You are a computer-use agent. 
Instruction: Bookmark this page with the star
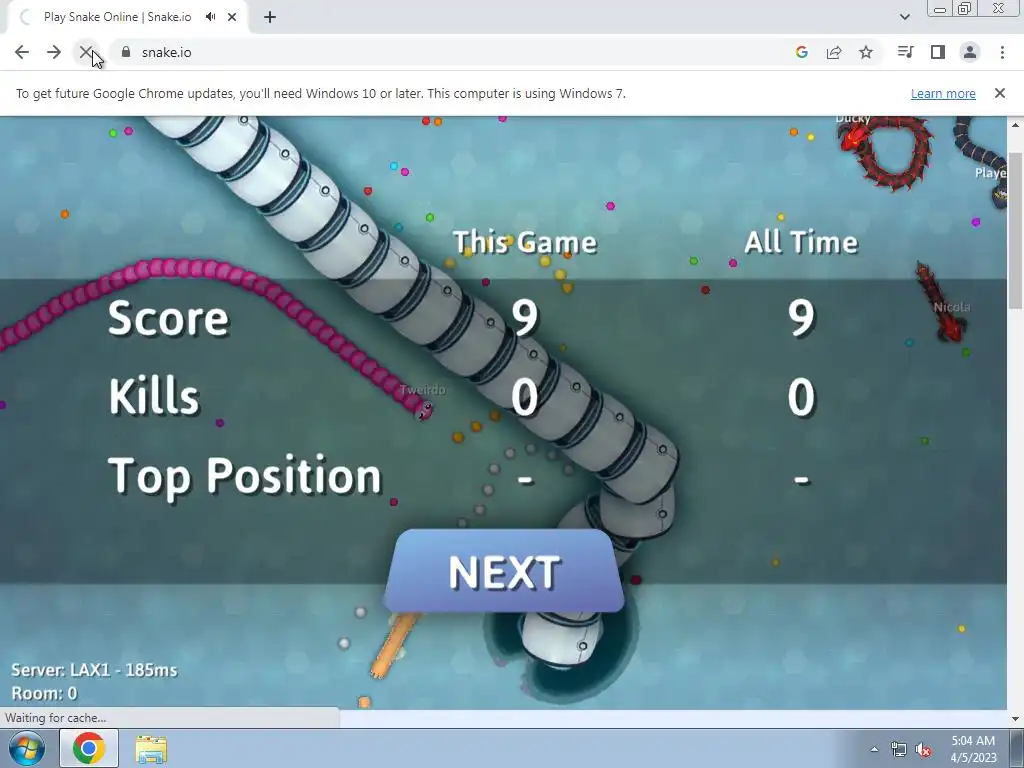coord(866,52)
